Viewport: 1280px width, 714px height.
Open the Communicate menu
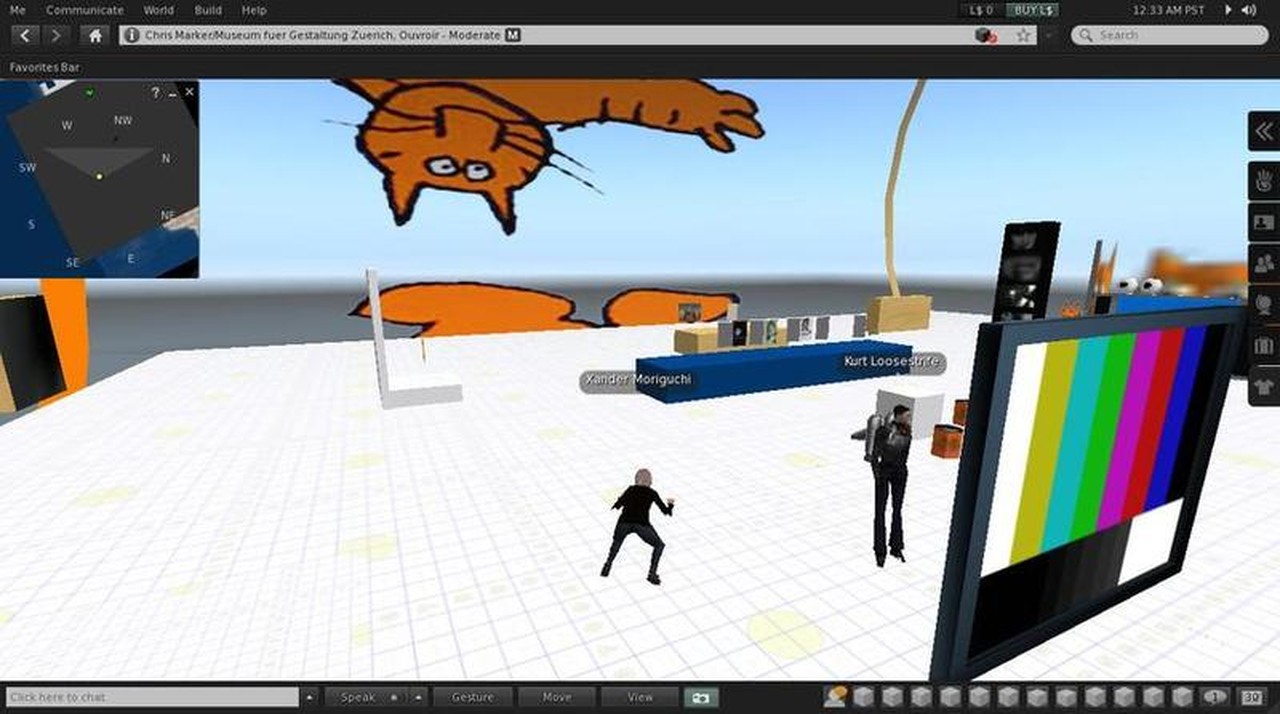pyautogui.click(x=85, y=10)
